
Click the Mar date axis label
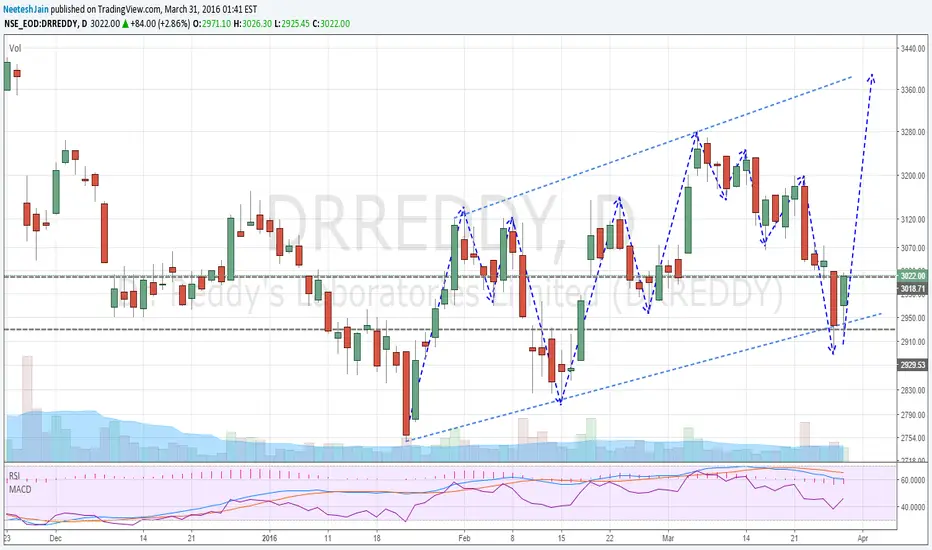click(x=668, y=538)
